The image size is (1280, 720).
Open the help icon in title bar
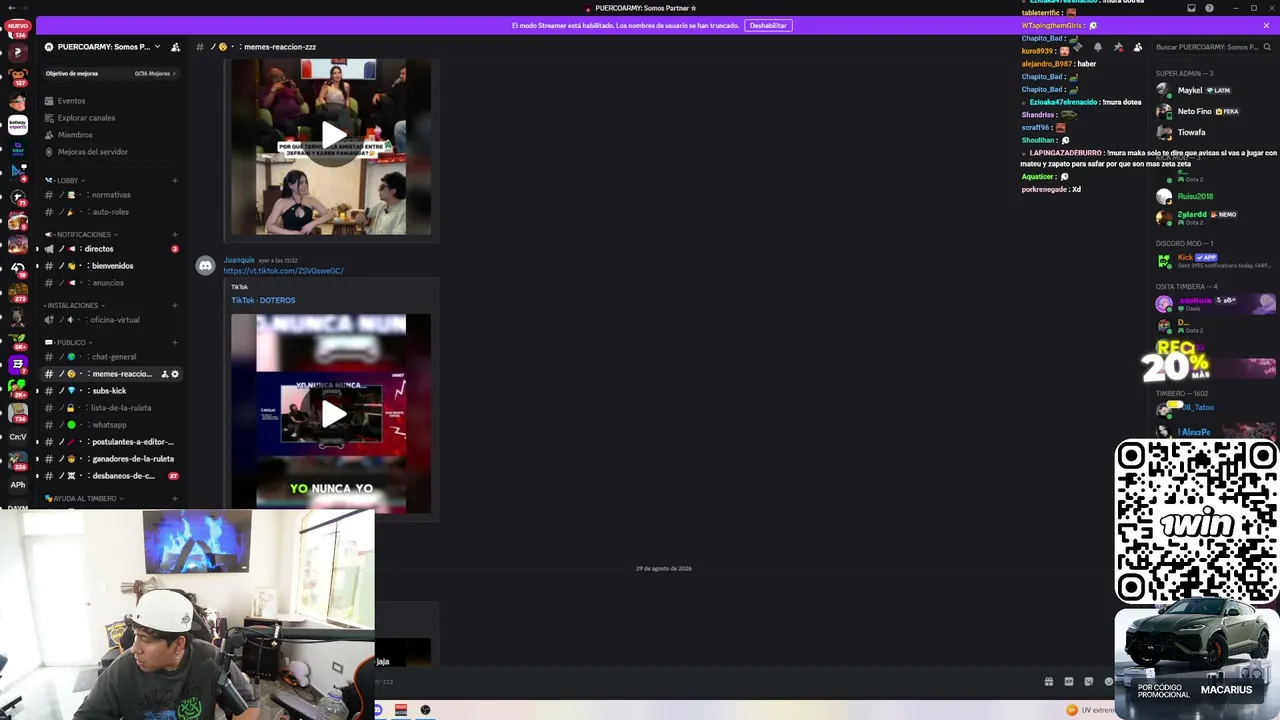[1209, 8]
